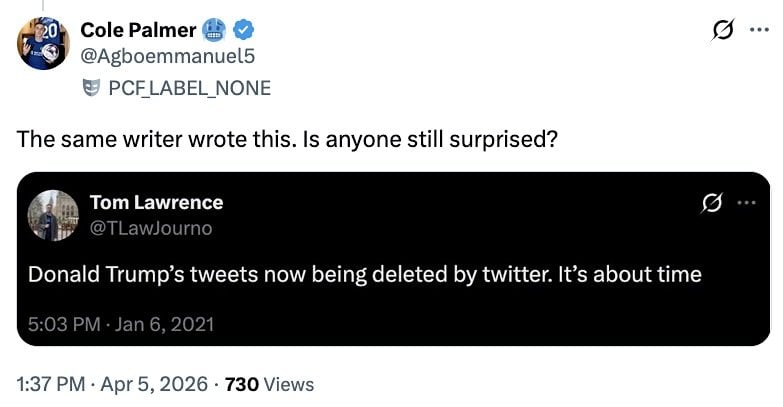Screen dimensions: 783x407
Task: Open Cole Palmer's profile picture
Action: pos(43,44)
